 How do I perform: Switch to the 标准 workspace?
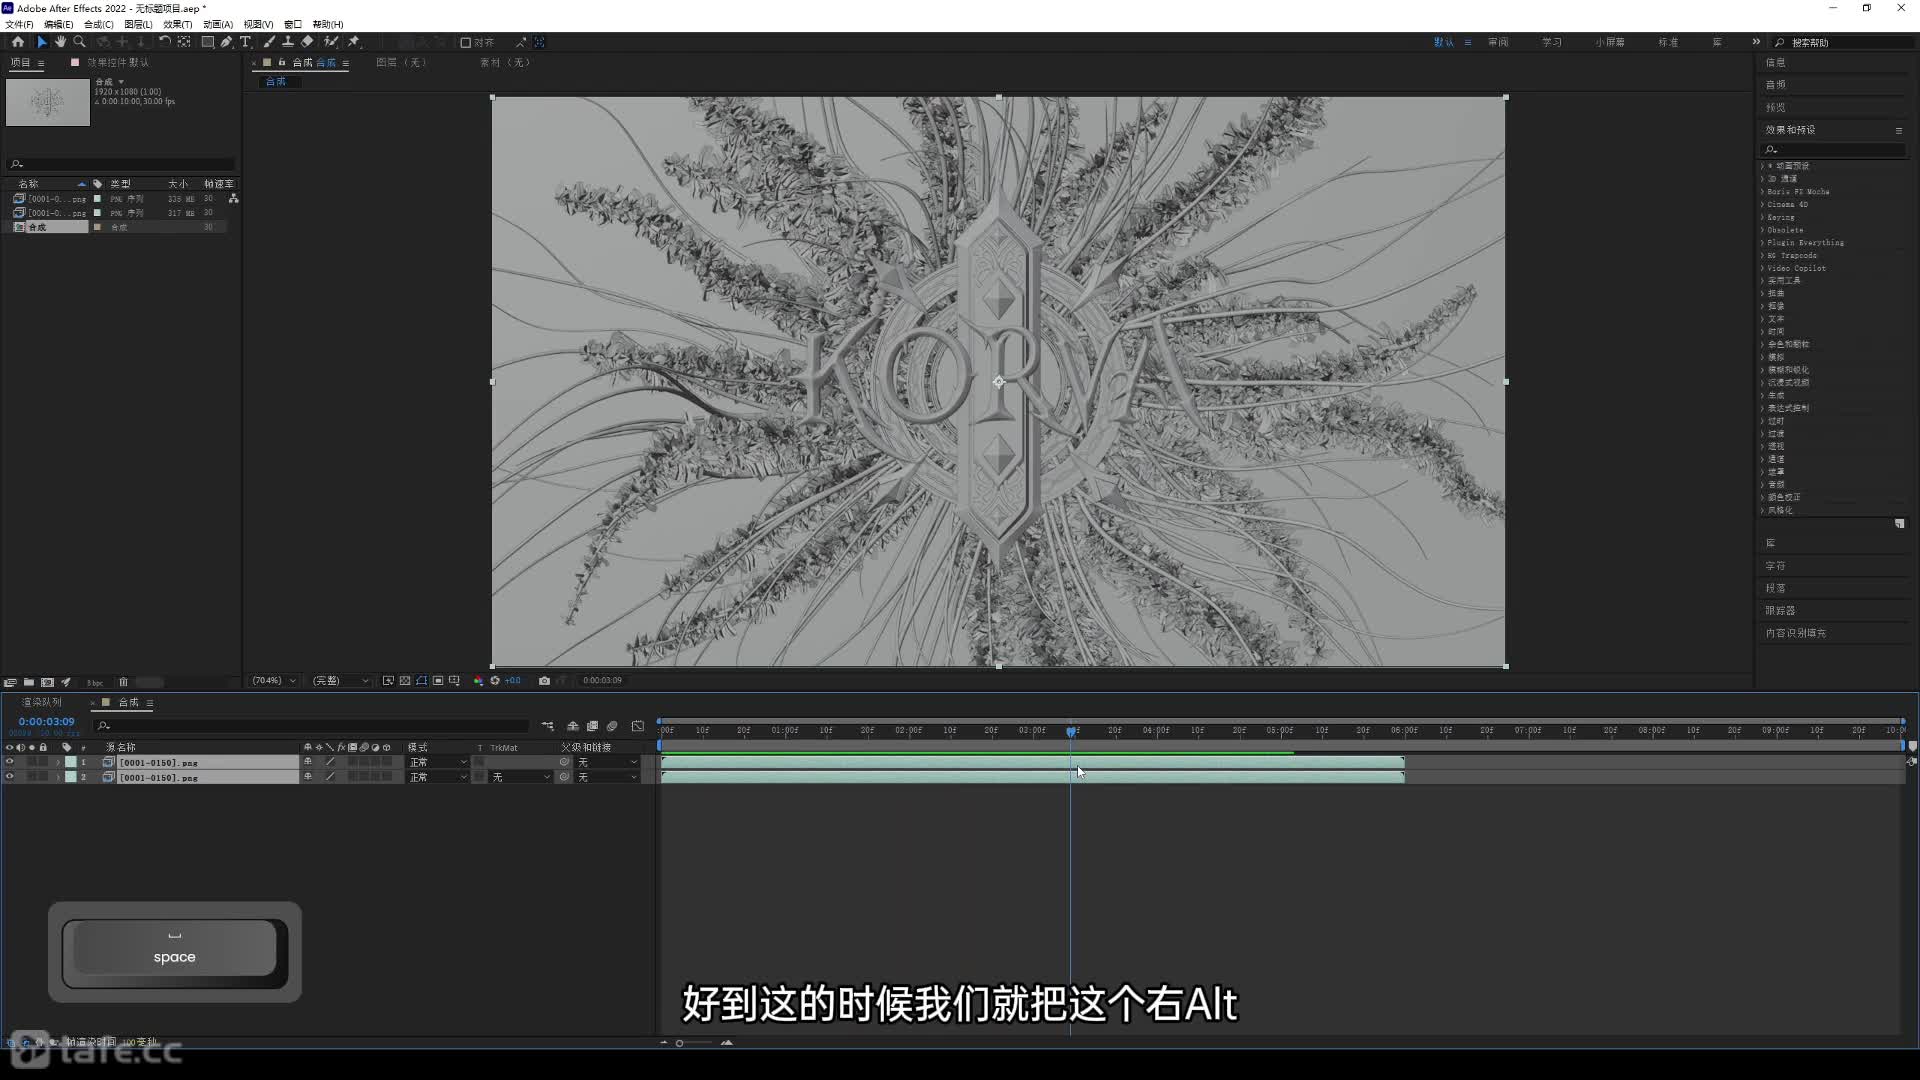coord(1668,42)
